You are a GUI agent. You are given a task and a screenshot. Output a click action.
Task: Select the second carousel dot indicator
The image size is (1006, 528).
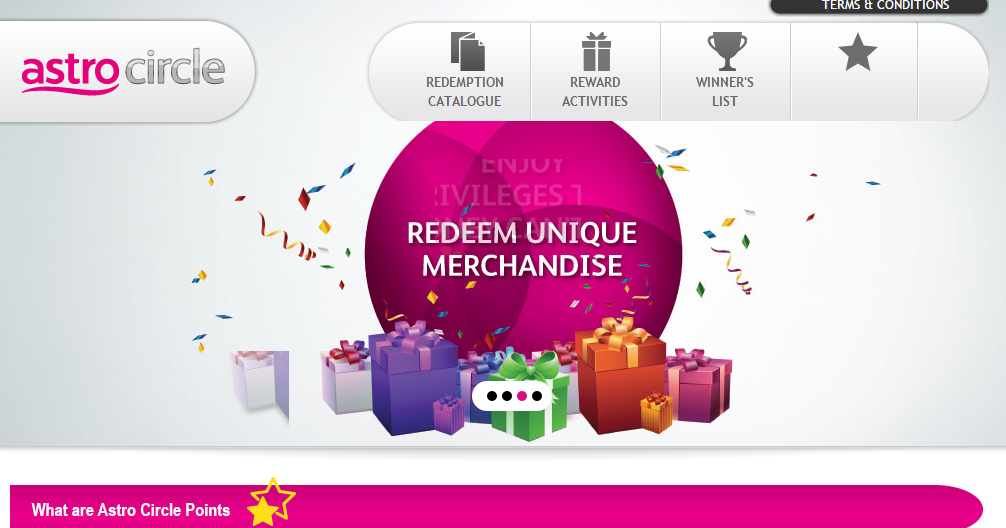point(507,396)
